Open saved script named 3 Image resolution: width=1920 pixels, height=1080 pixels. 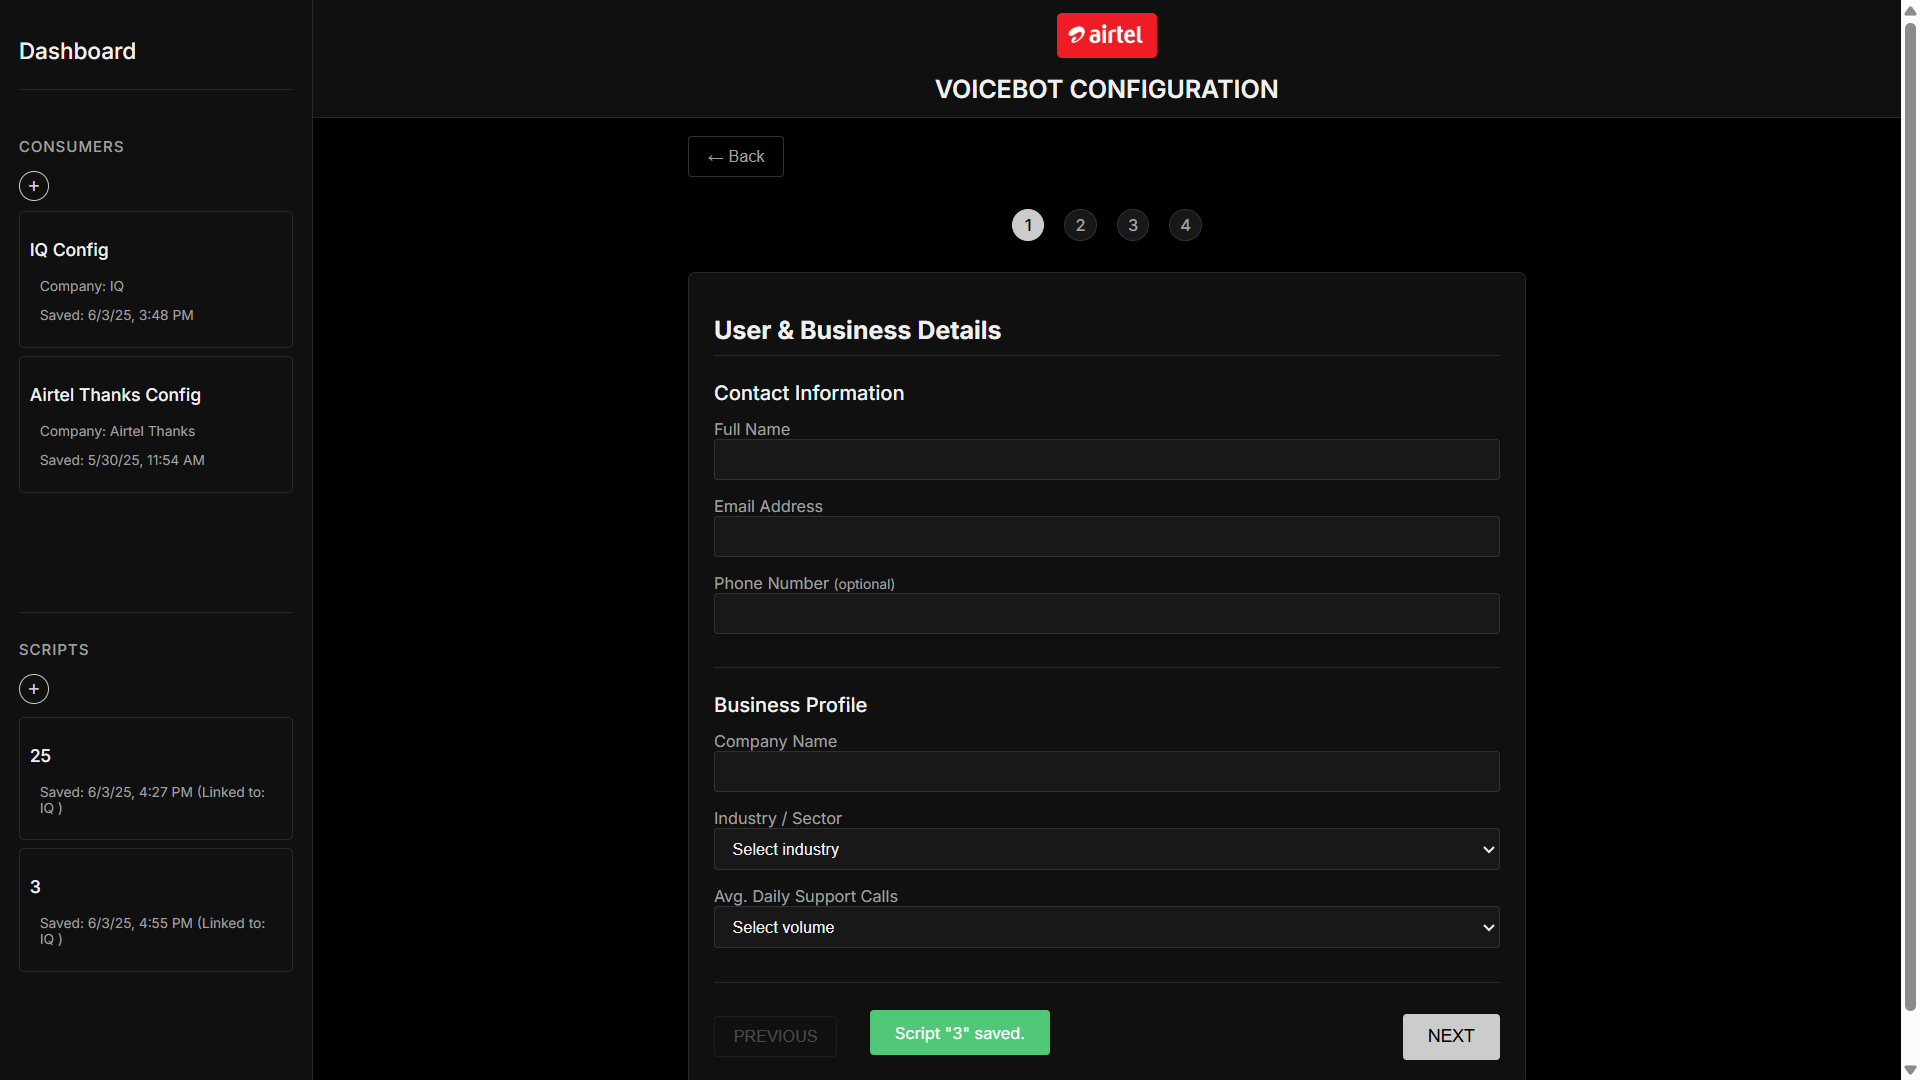tap(156, 909)
